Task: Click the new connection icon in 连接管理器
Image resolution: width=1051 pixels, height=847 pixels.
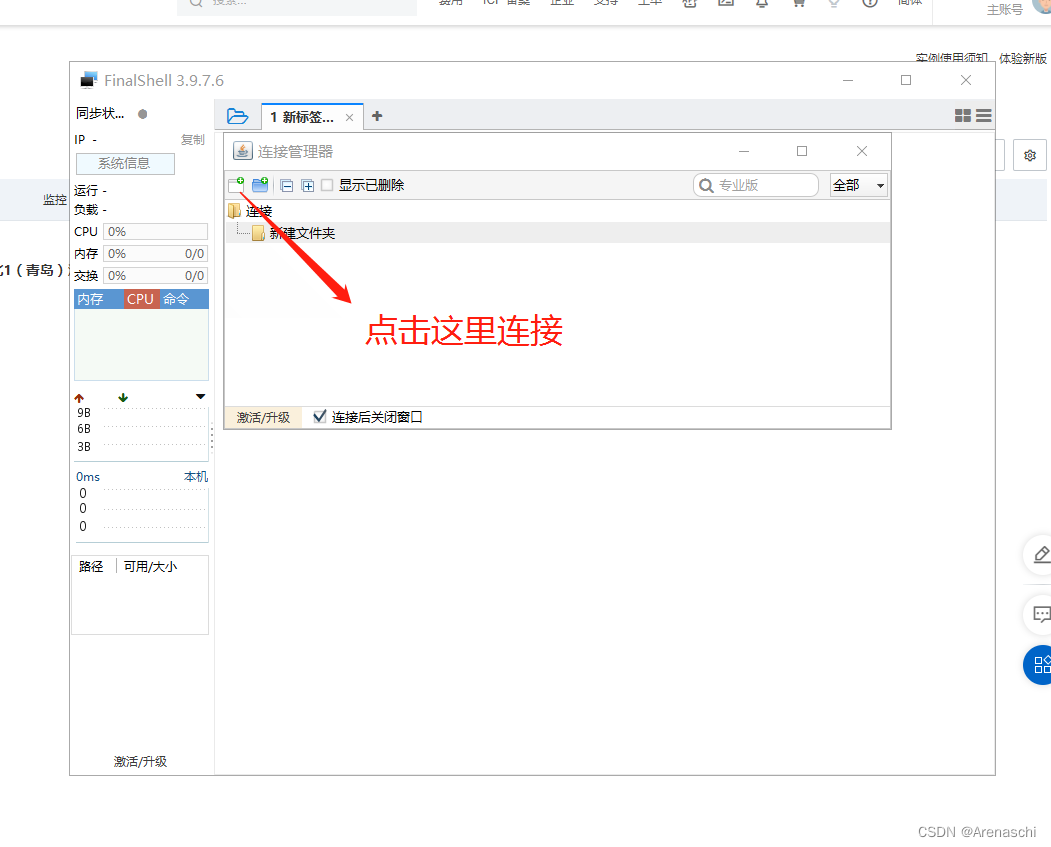Action: tap(237, 184)
